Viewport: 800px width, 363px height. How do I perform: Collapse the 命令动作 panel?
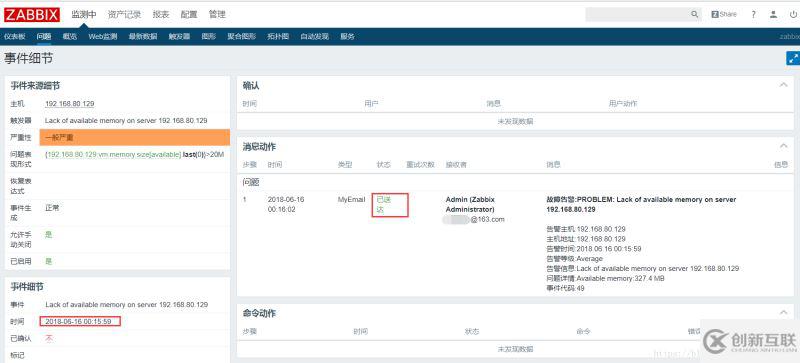click(x=784, y=312)
